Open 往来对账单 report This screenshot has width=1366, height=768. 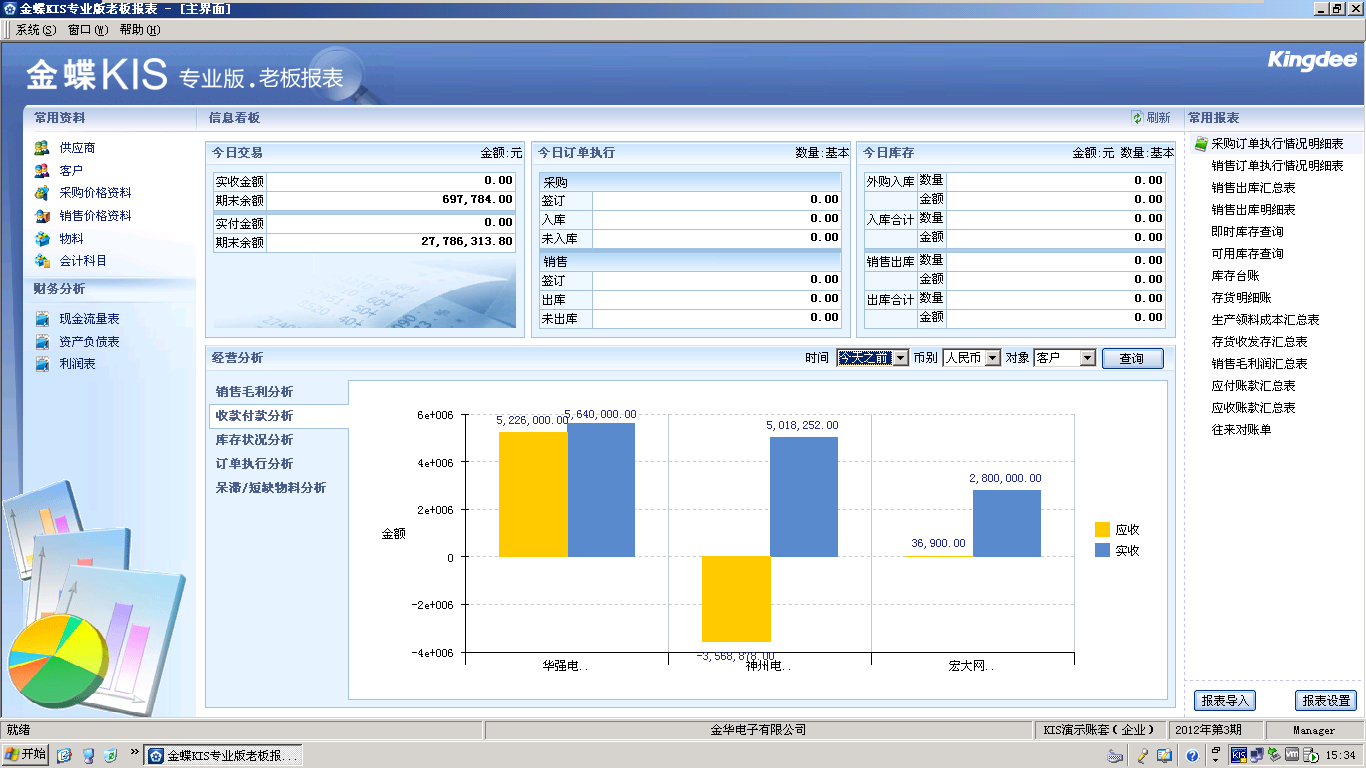tap(1241, 430)
